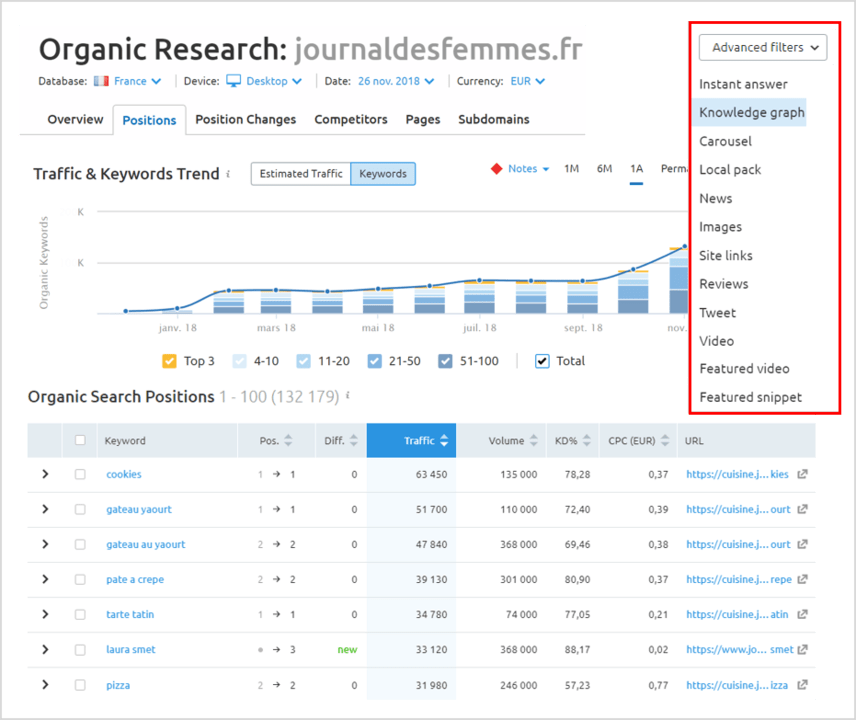Show the Estimated Traffic chart
This screenshot has height=720, width=856.
301,174
